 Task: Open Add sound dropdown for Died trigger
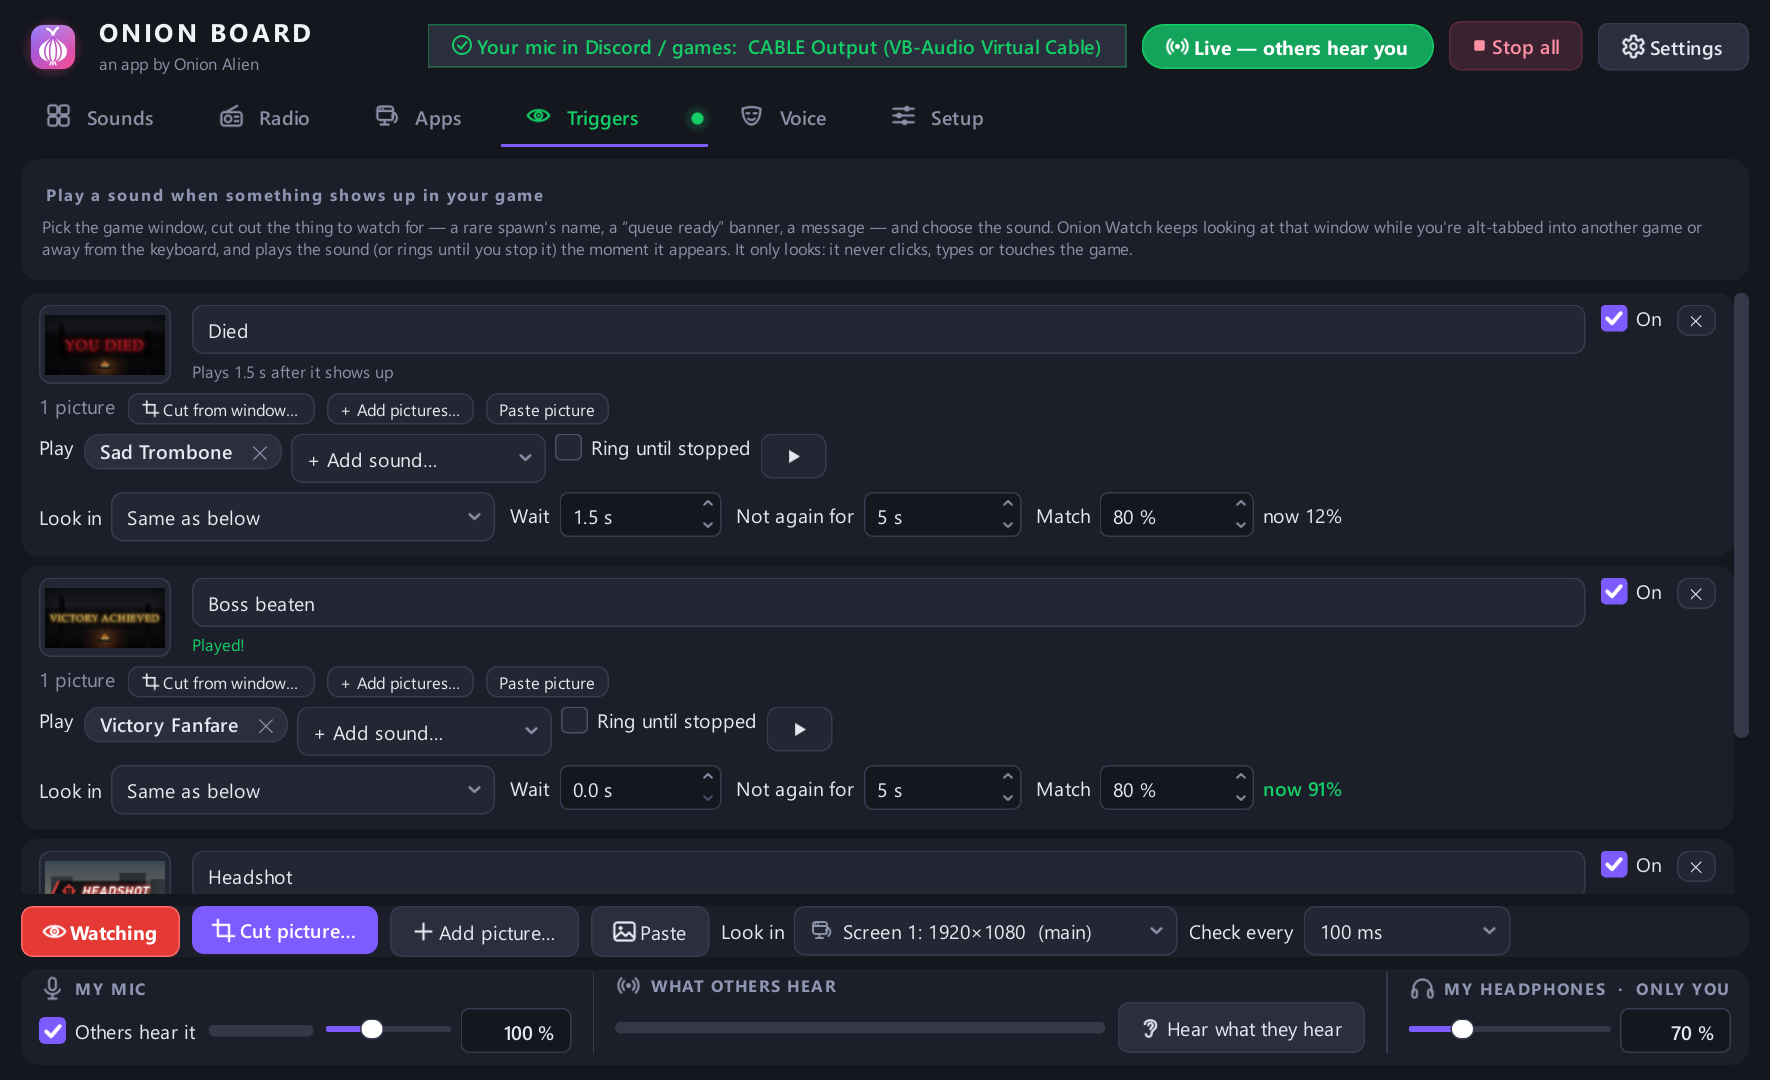coord(418,460)
